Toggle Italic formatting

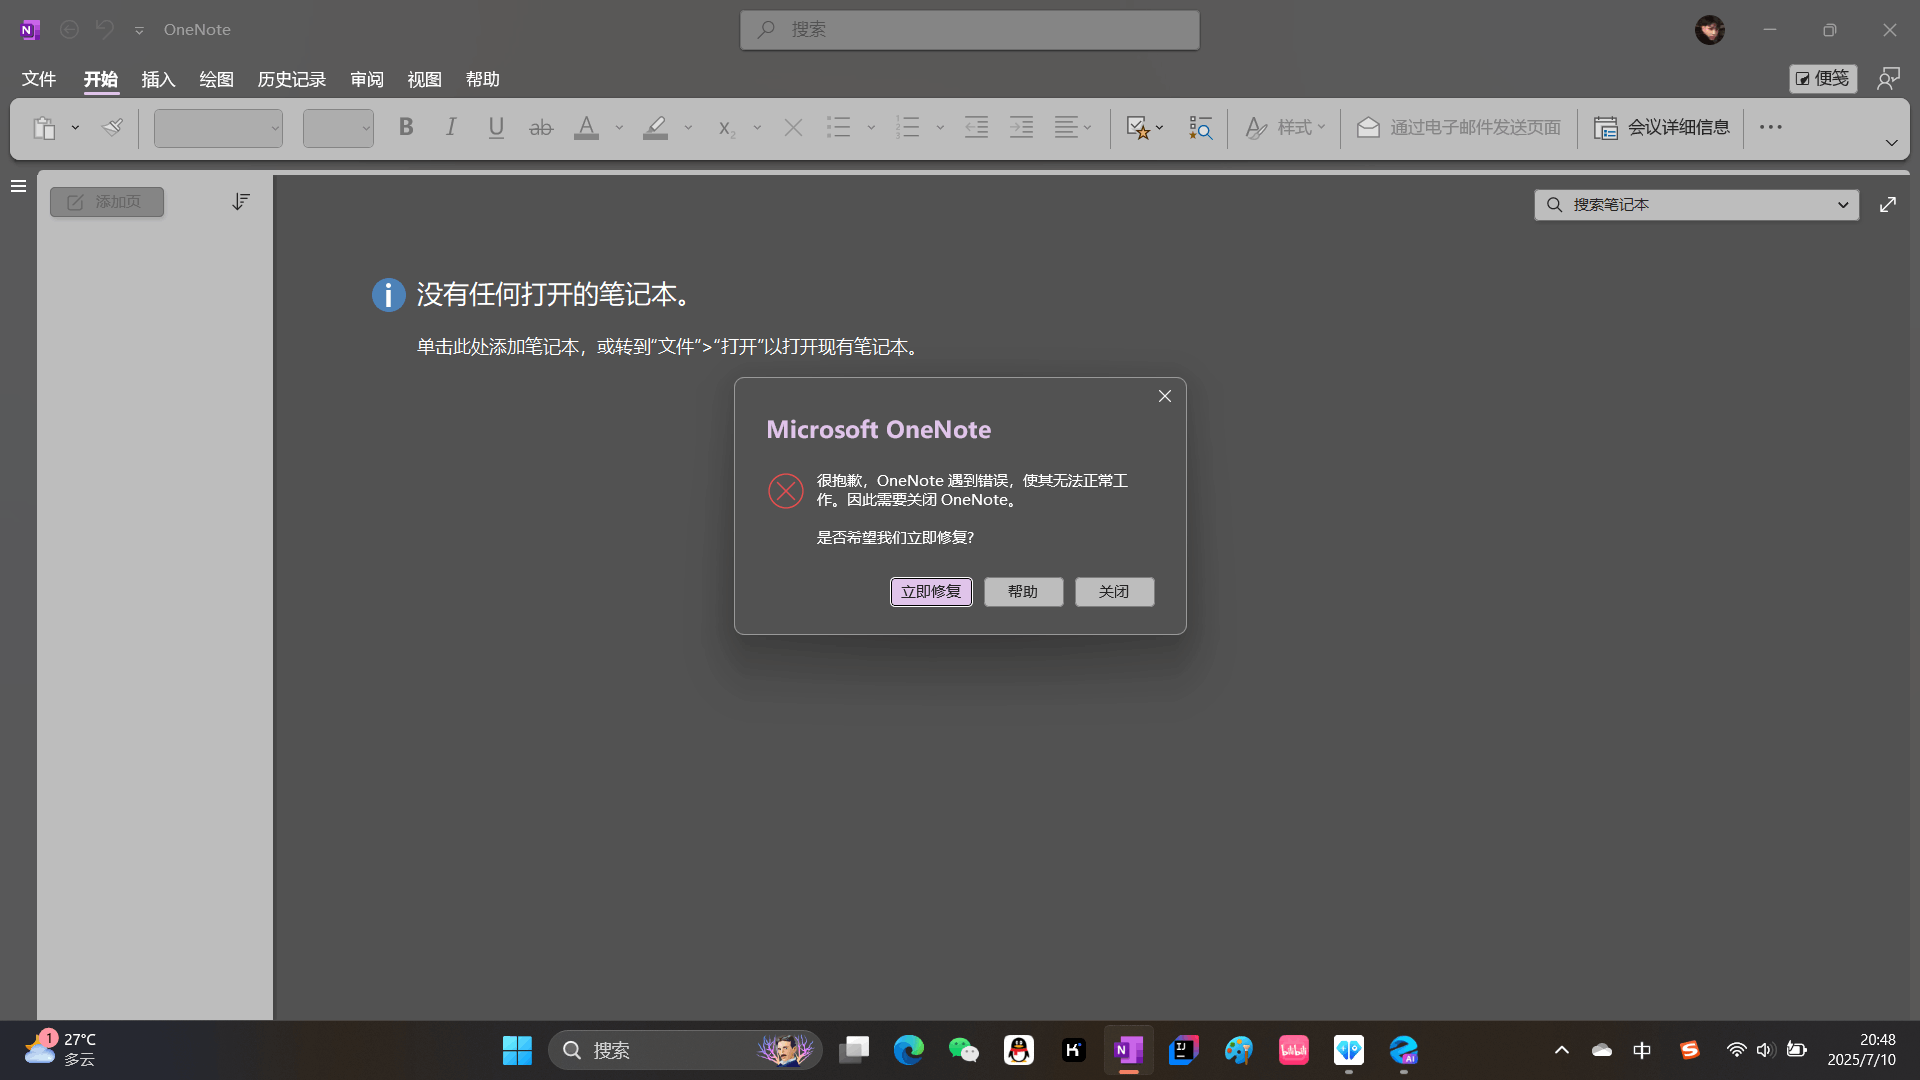451,127
